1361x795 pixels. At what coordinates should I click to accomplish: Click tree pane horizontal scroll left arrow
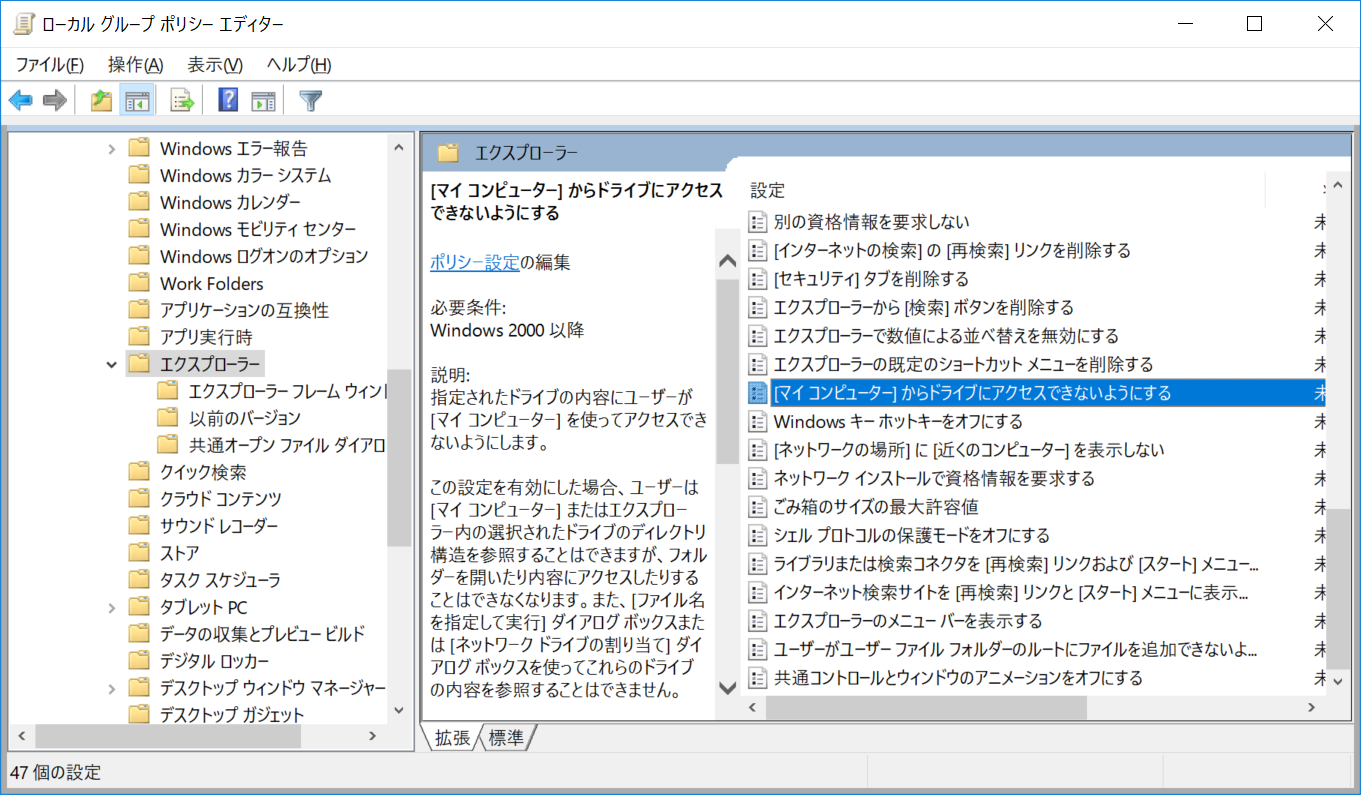(21, 736)
